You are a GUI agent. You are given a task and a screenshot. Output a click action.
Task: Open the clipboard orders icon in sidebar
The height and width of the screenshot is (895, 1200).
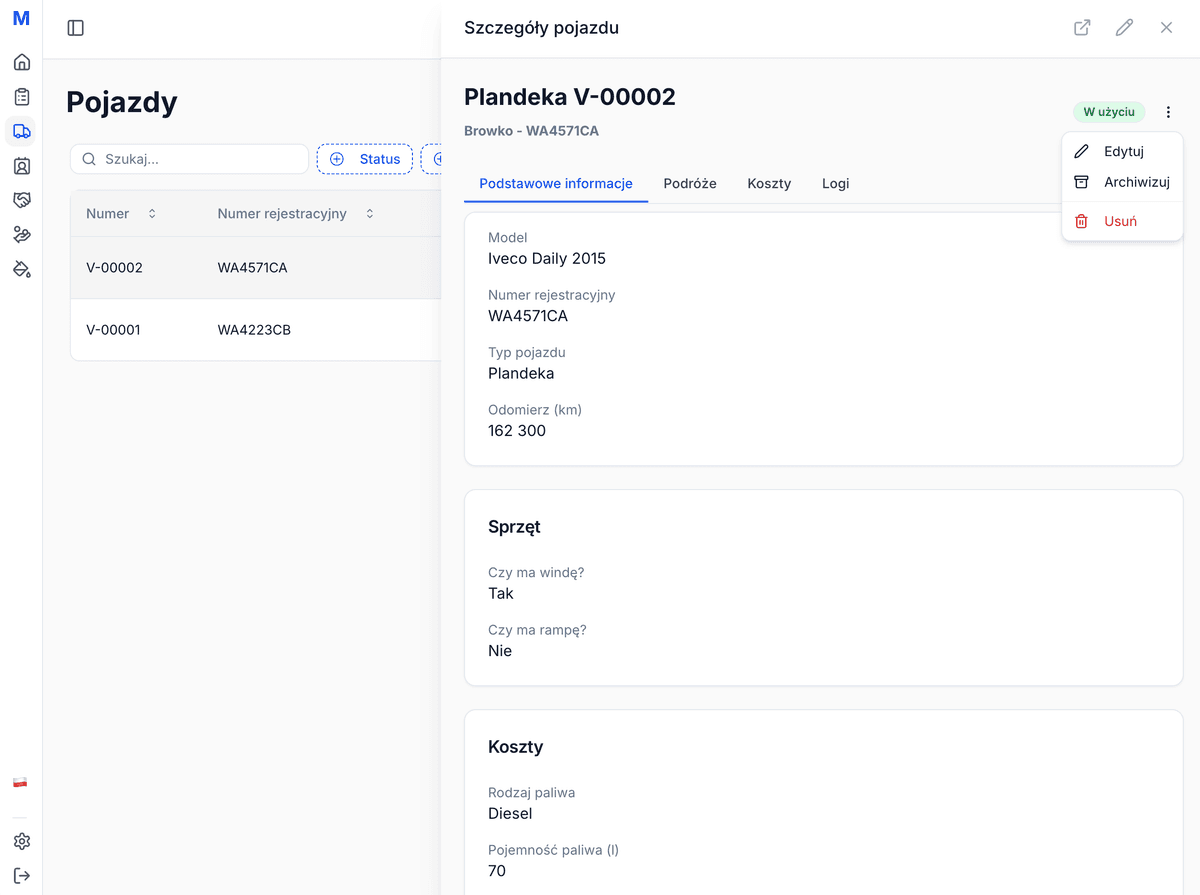coord(21,97)
